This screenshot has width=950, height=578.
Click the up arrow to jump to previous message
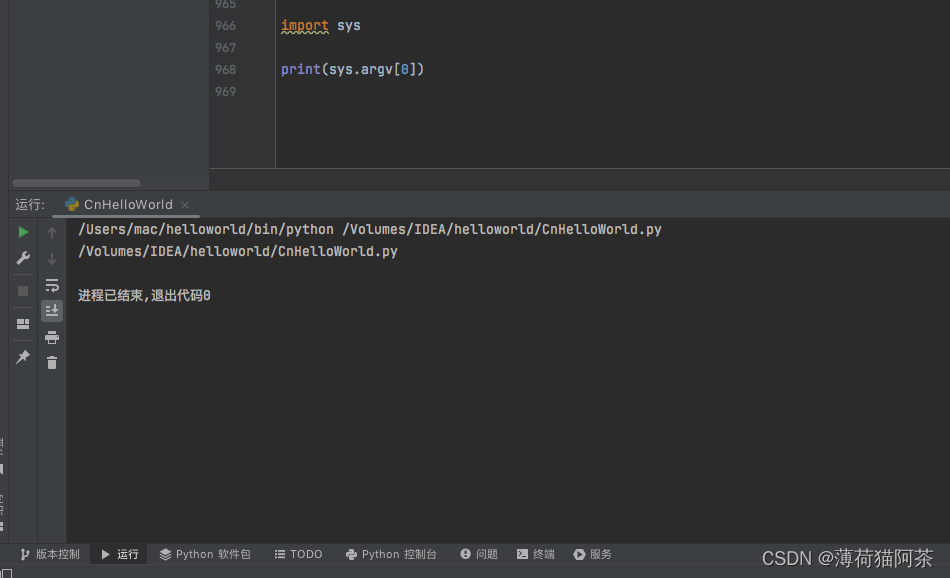tap(51, 231)
